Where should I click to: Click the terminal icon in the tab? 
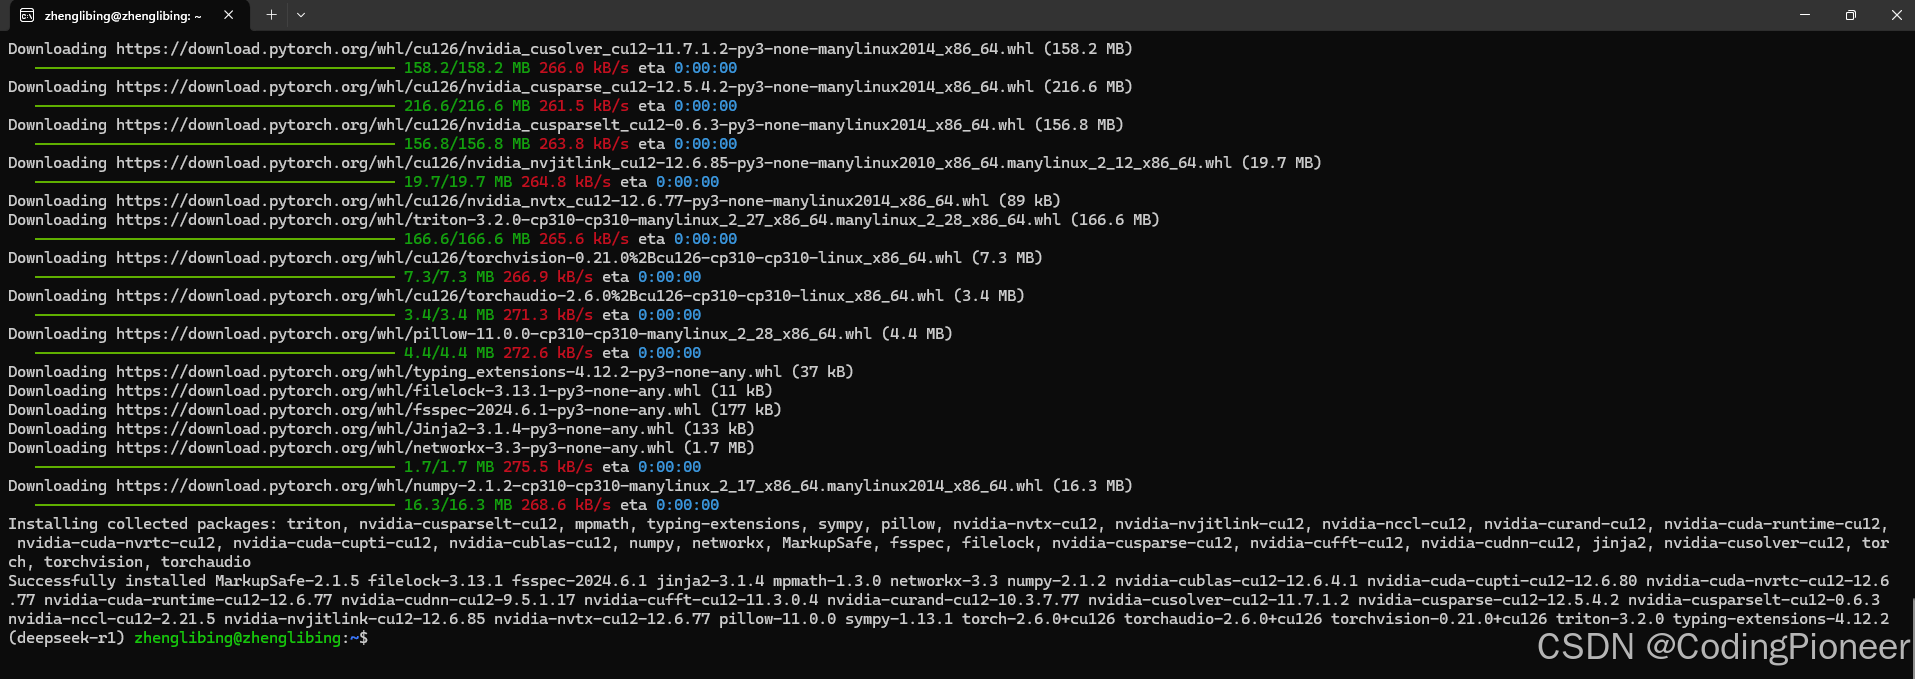(x=27, y=16)
